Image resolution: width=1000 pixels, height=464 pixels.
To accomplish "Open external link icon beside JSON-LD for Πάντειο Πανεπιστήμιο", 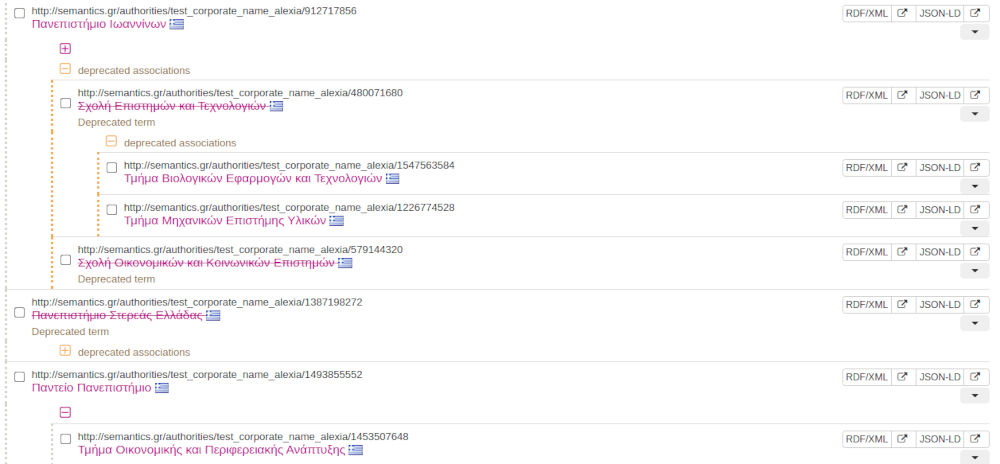I will pyautogui.click(x=976, y=376).
